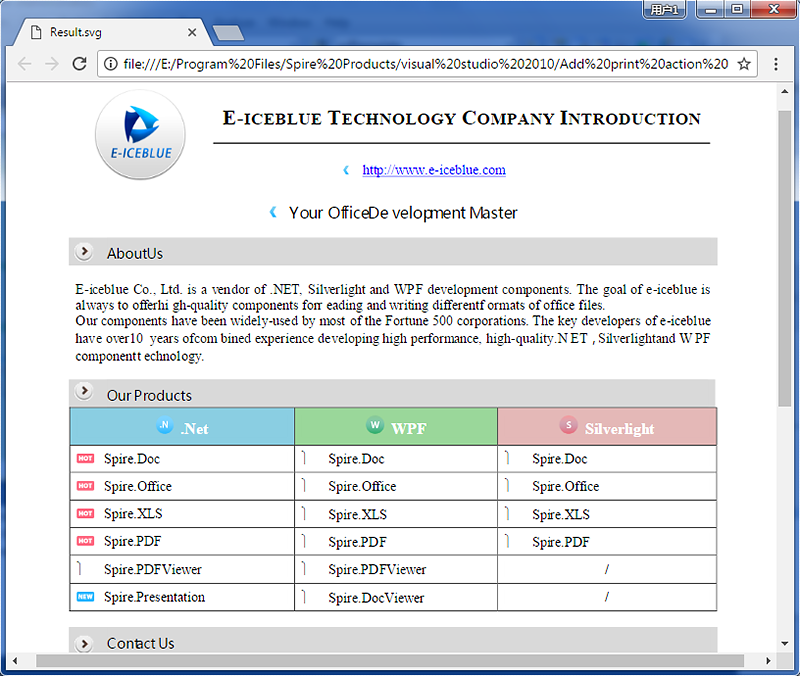Click the HOT badge beside .Net Spire.PDF
800x676 pixels.
[85, 541]
